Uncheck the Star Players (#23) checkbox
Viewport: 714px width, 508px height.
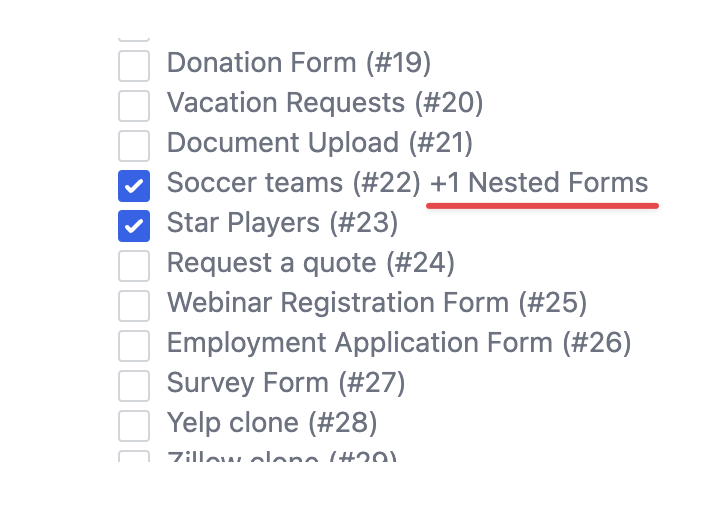point(134,225)
